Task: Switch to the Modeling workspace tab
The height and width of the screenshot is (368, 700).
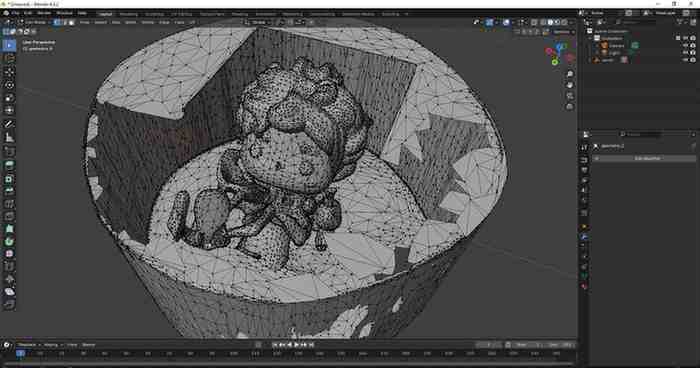Action: [129, 14]
